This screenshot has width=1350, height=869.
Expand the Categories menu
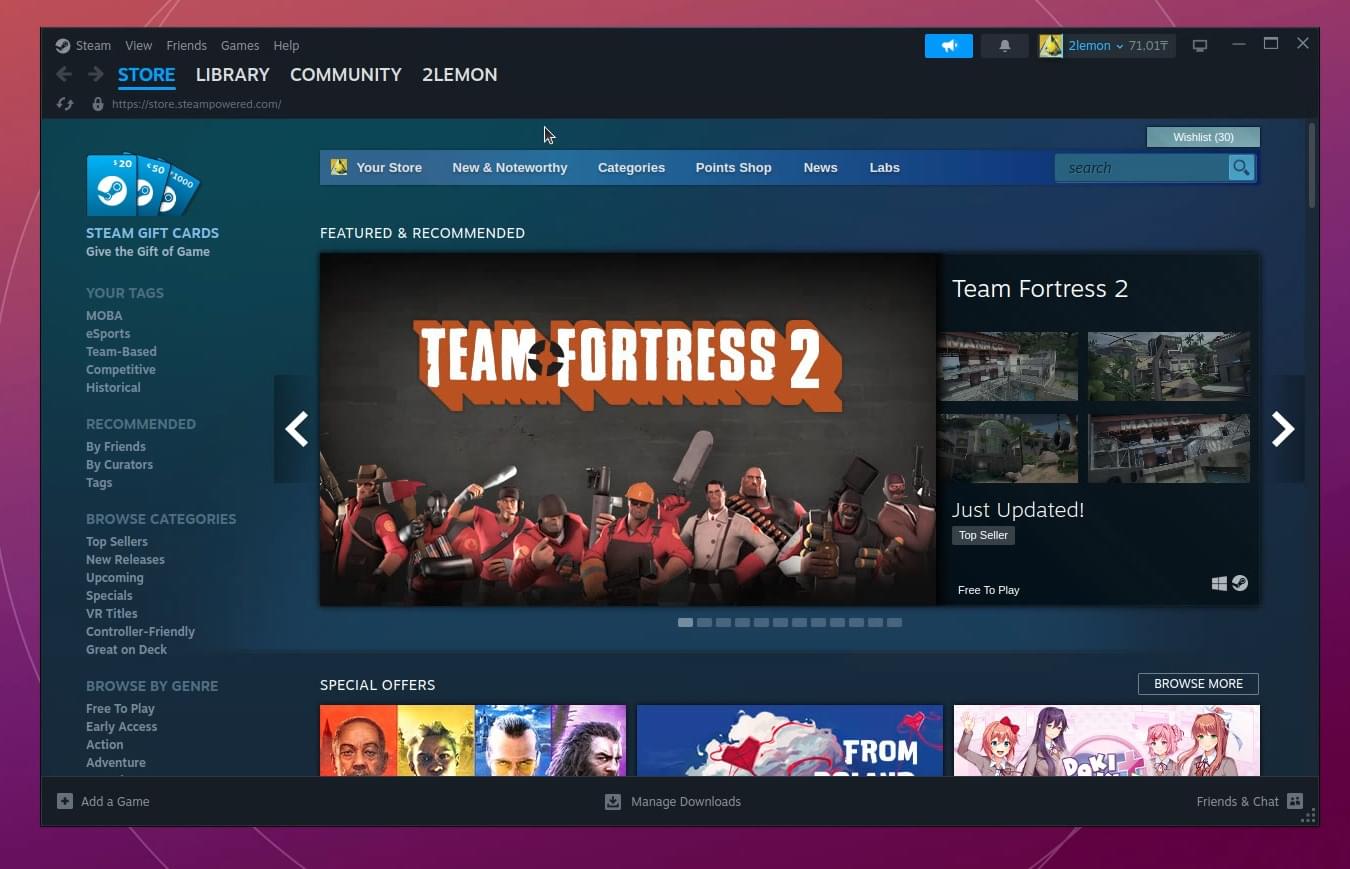[x=631, y=167]
